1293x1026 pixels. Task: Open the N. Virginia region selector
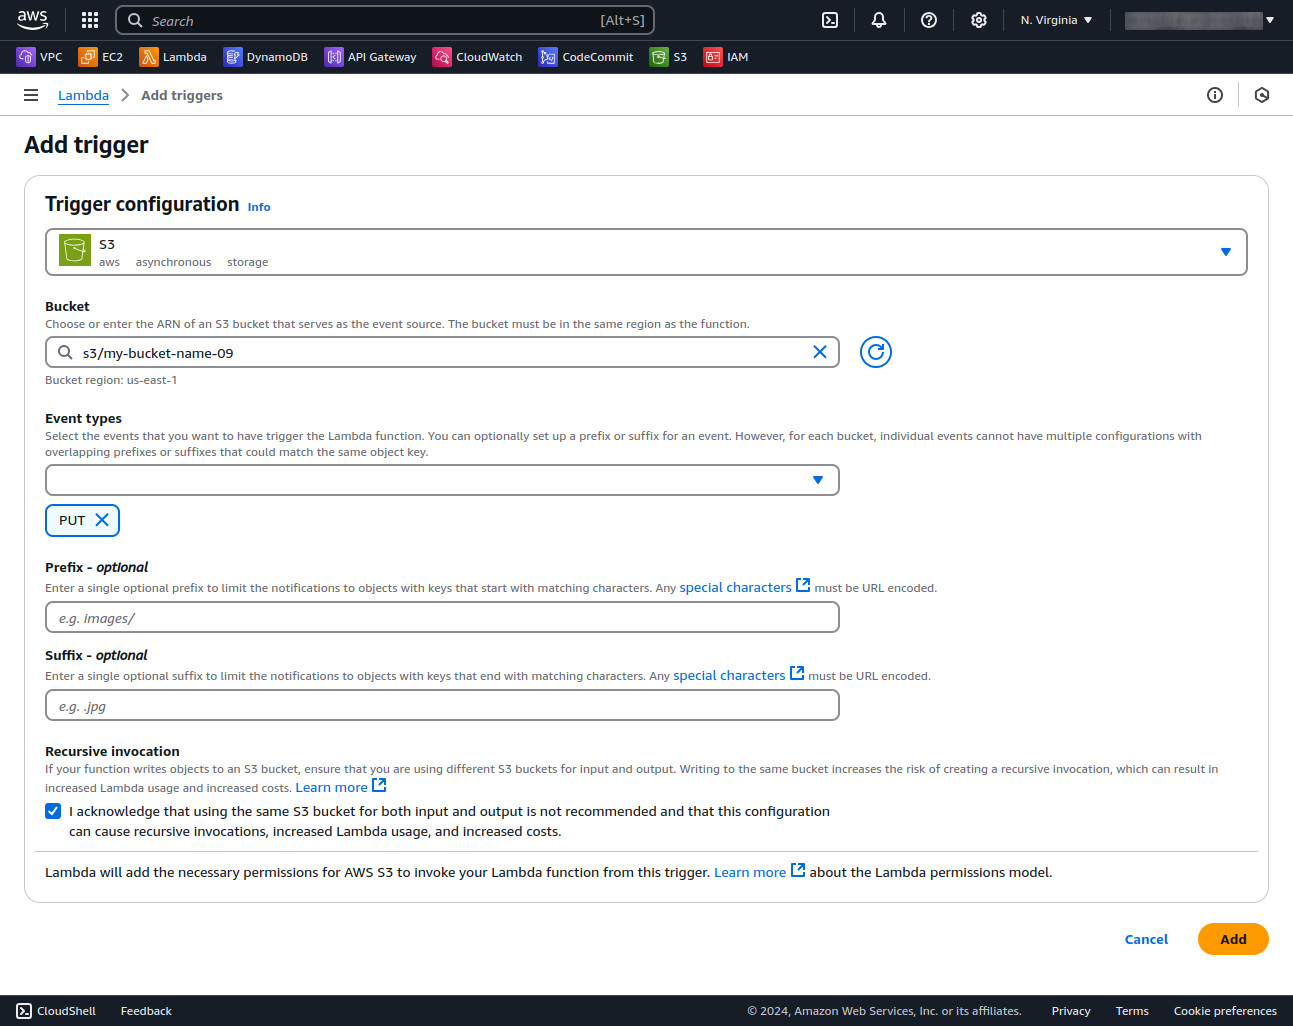click(x=1057, y=20)
